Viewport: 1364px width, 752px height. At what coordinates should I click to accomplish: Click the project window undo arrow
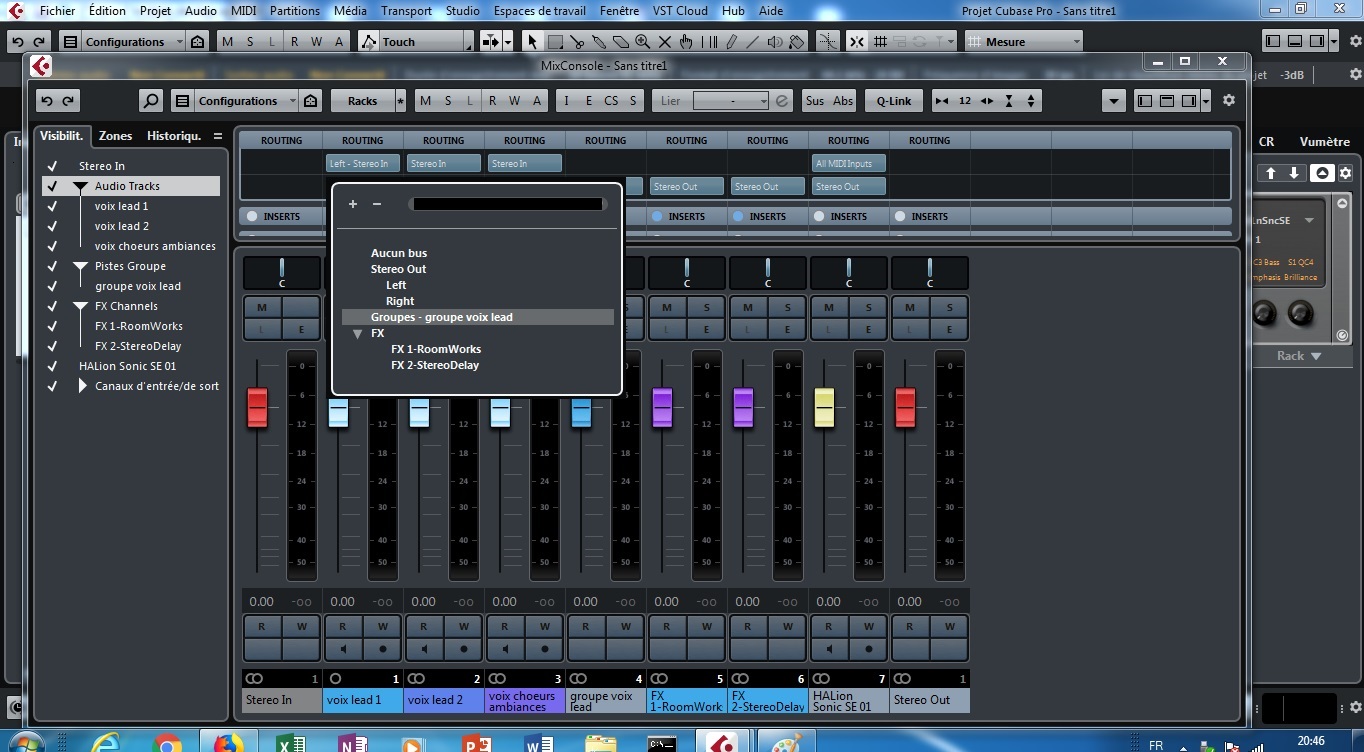[17, 42]
